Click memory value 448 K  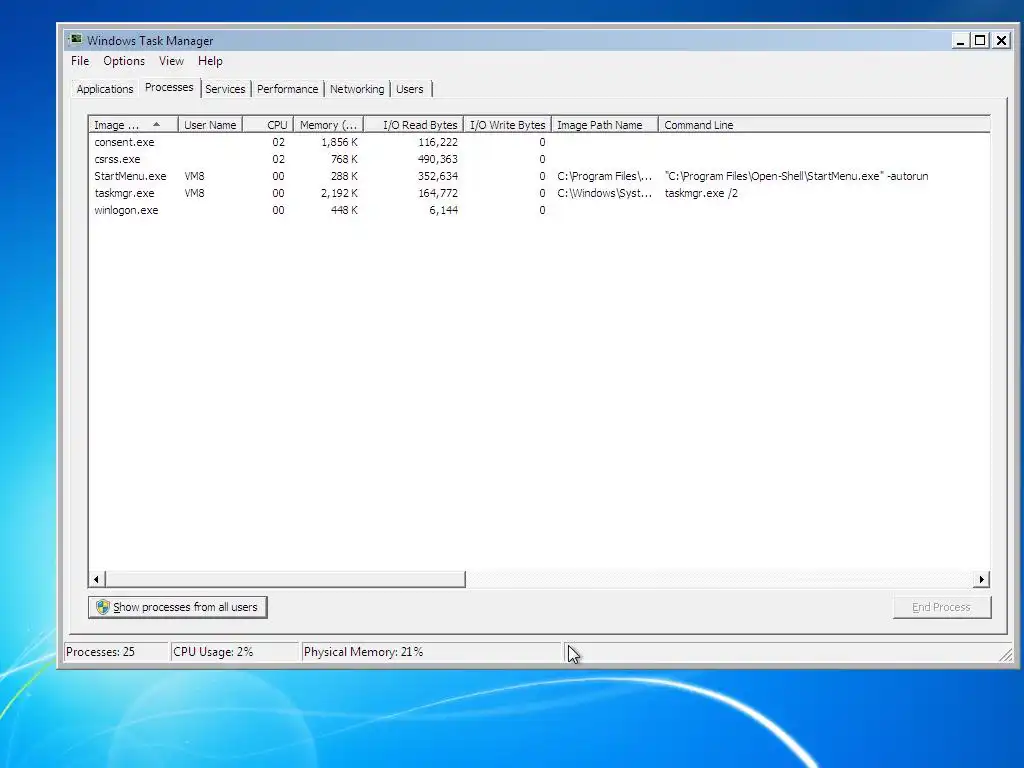tap(344, 210)
